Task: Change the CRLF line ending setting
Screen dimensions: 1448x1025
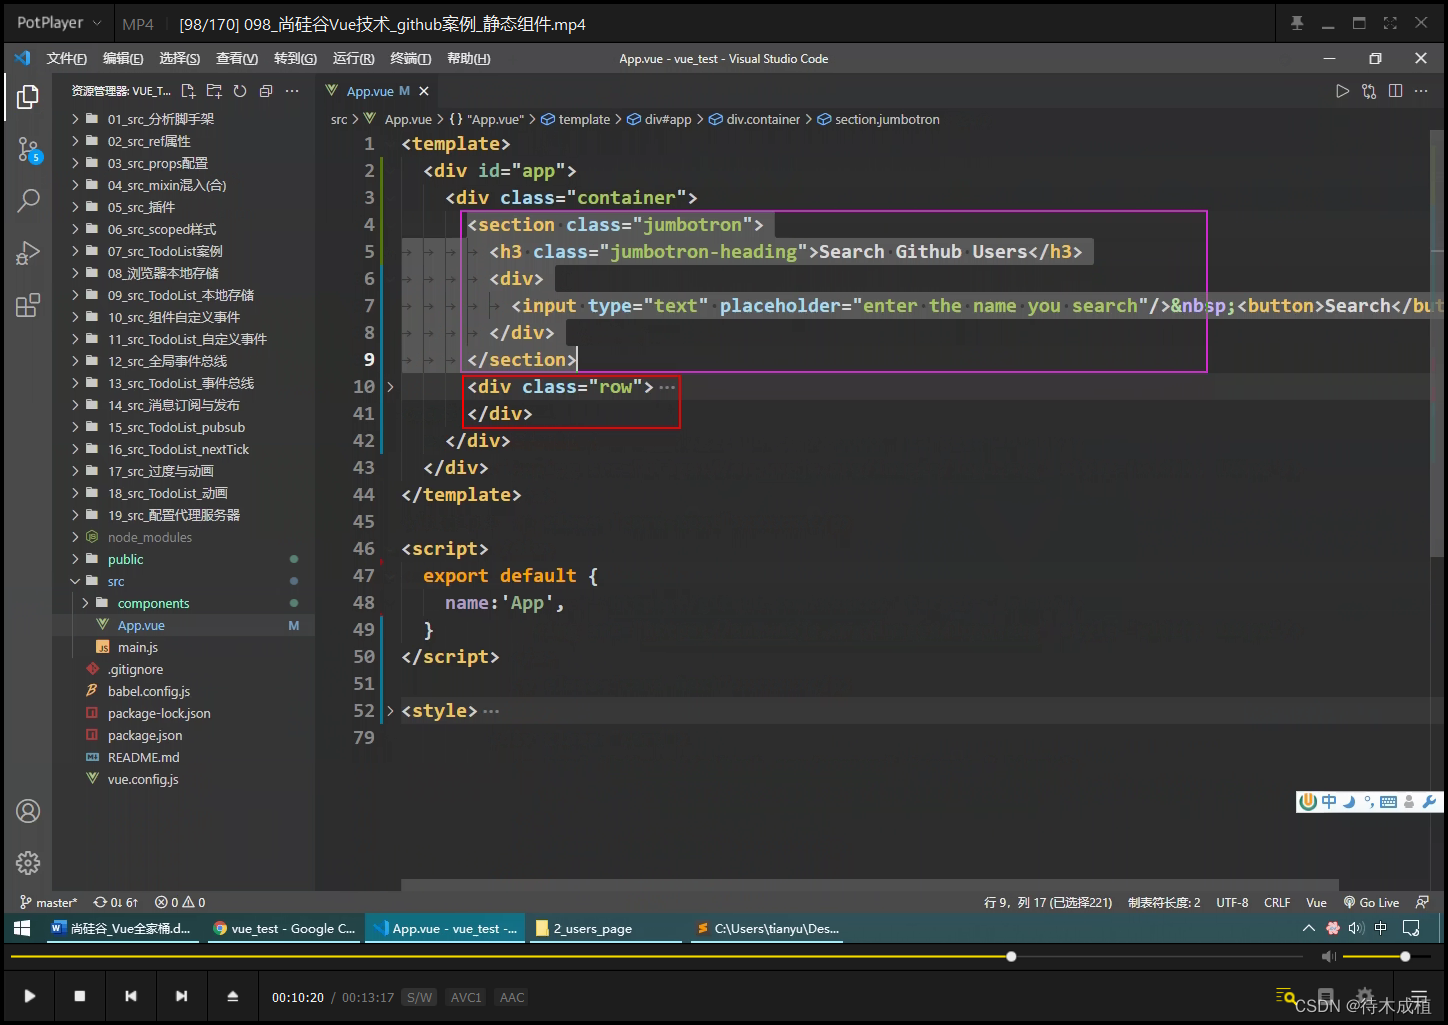Action: pyautogui.click(x=1277, y=902)
